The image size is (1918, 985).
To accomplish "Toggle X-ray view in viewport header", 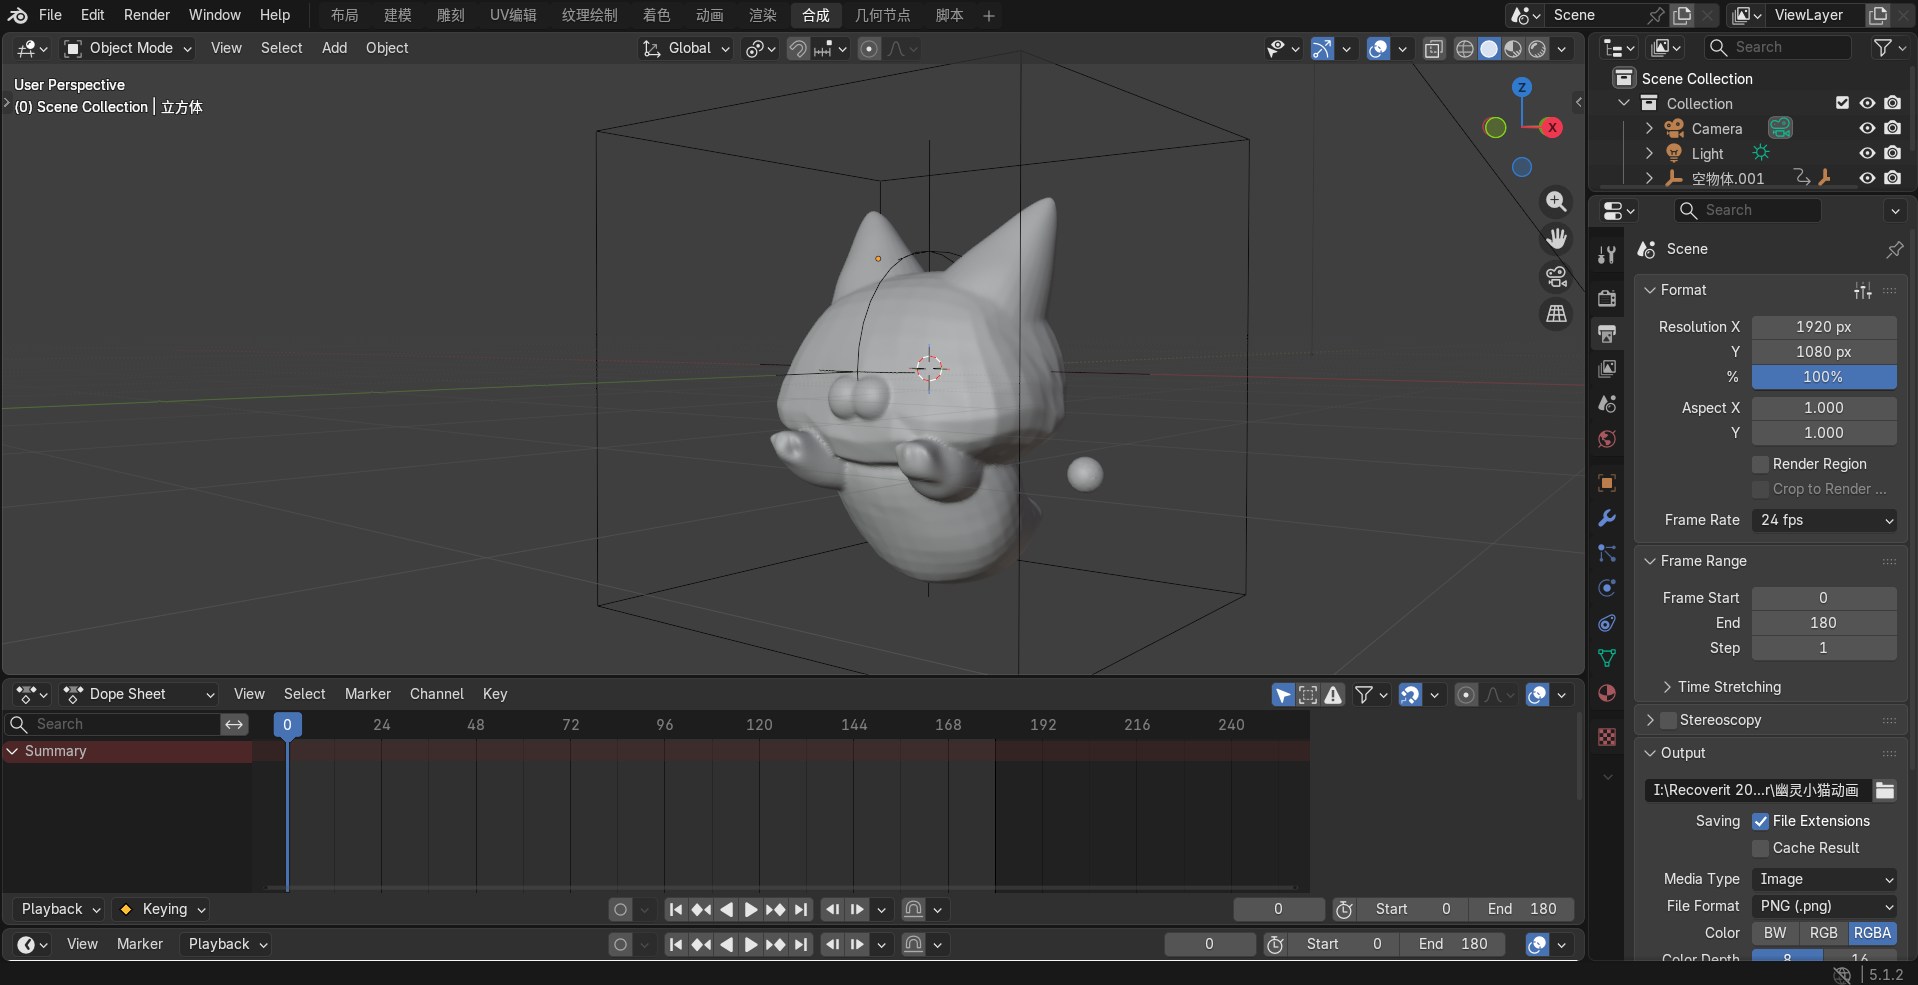I will 1433,48.
